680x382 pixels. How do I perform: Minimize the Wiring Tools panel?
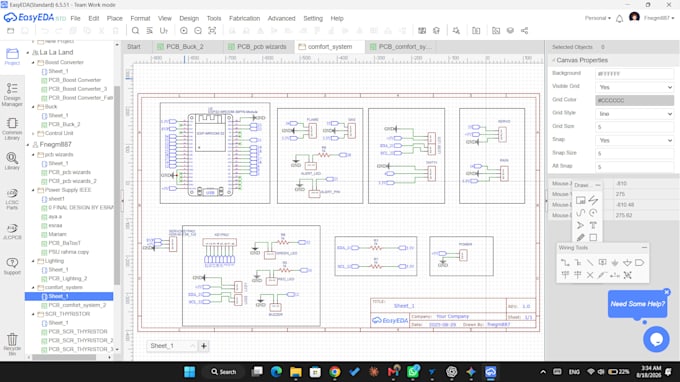coord(644,248)
